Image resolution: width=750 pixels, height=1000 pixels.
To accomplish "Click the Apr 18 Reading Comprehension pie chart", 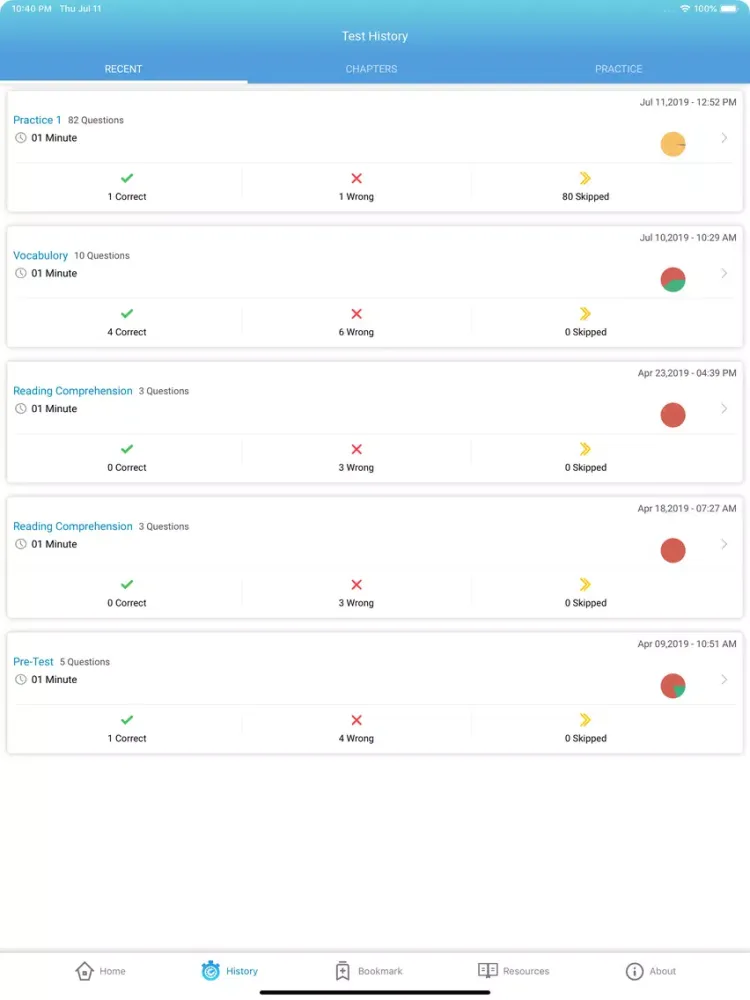I will coord(673,550).
